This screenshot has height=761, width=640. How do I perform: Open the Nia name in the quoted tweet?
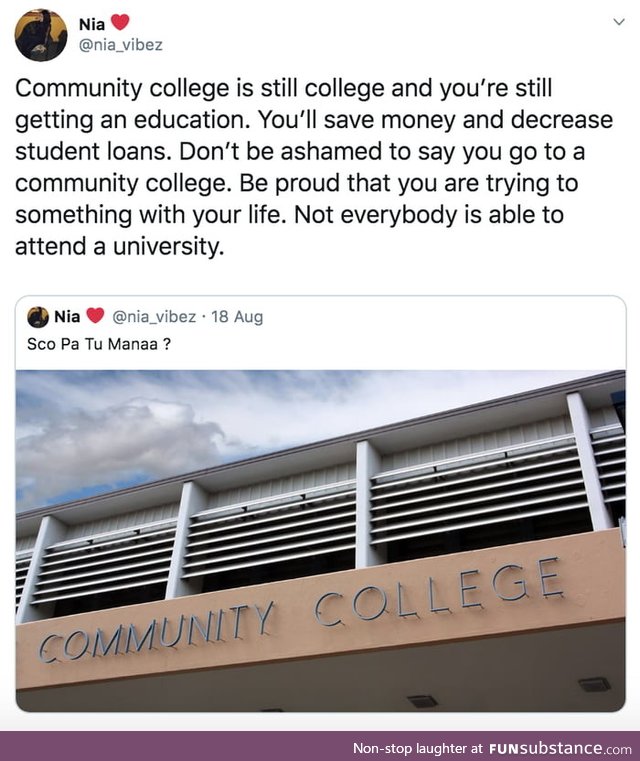(x=68, y=317)
